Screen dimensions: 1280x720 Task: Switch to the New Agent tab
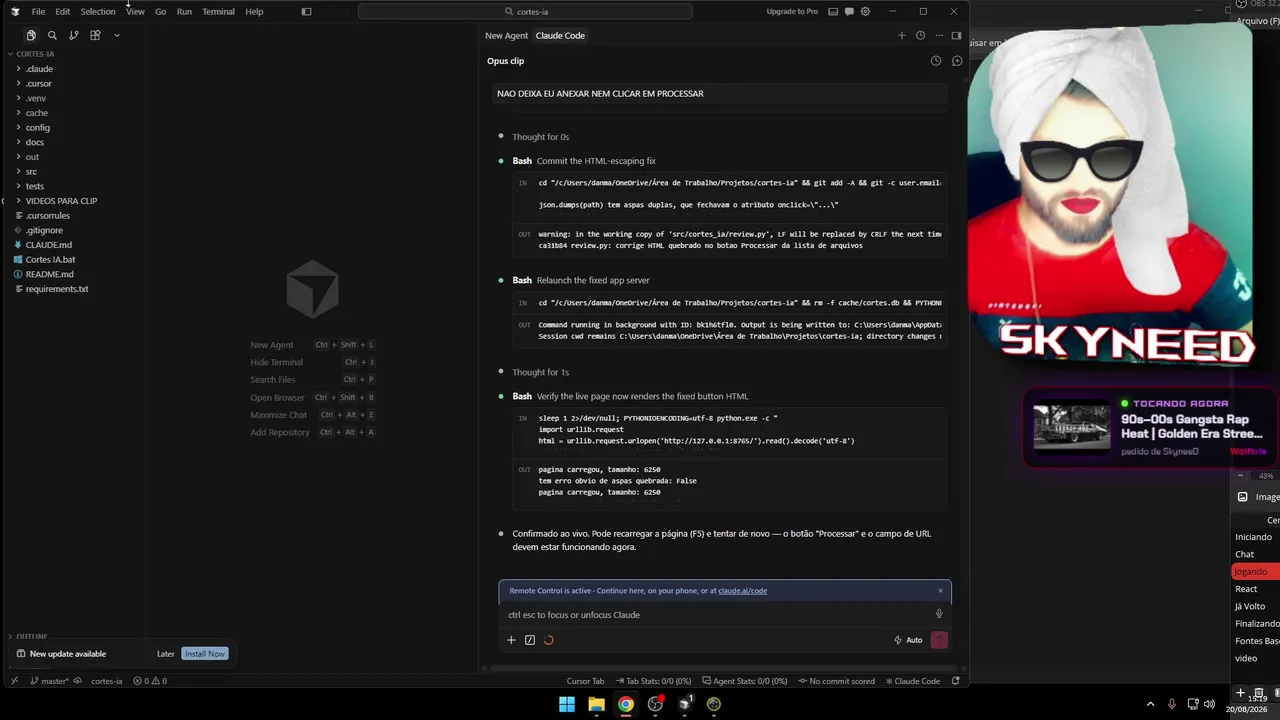point(506,35)
